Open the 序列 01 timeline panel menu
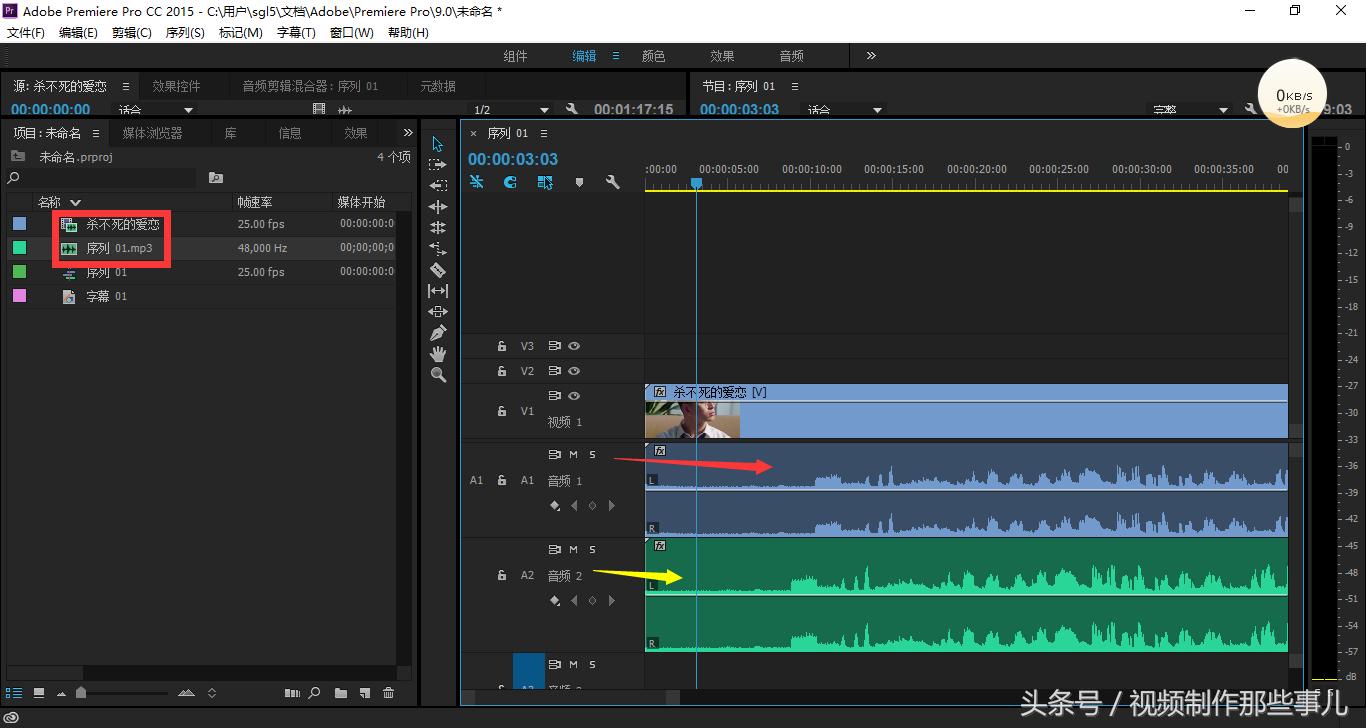 point(544,133)
